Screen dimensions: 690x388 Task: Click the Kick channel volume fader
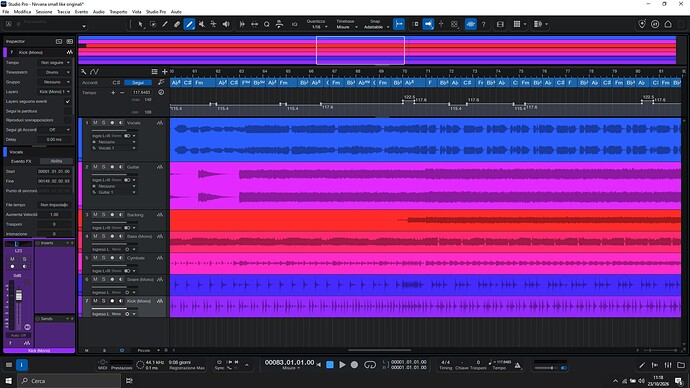[x=19, y=296]
